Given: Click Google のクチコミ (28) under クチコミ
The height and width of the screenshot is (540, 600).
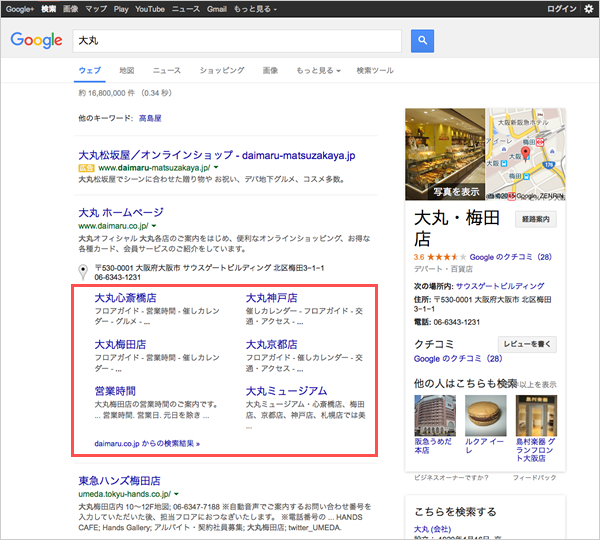Looking at the screenshot, I should click(x=458, y=359).
